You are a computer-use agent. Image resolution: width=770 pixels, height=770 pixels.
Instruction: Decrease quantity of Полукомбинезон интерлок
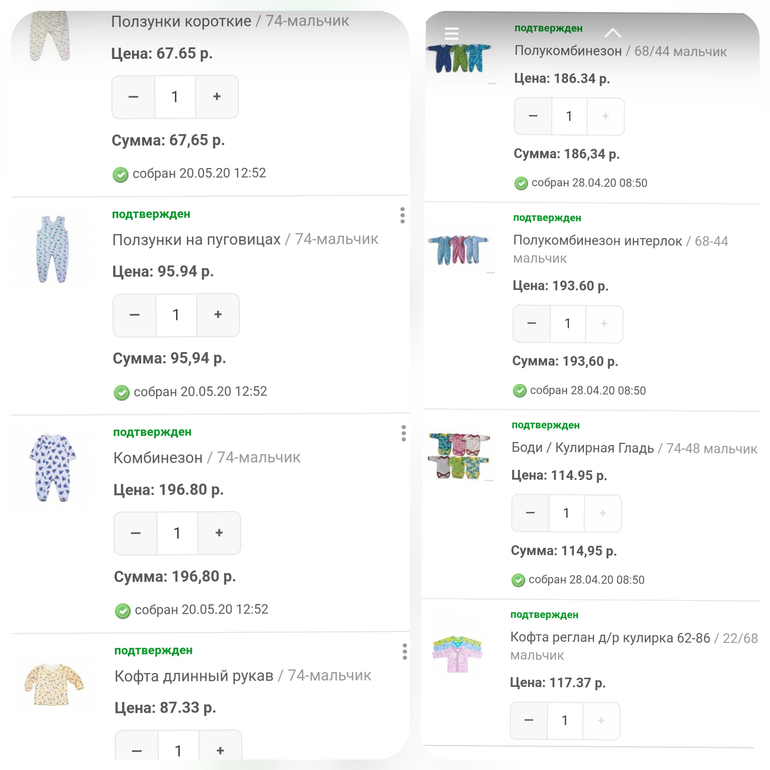(x=531, y=324)
